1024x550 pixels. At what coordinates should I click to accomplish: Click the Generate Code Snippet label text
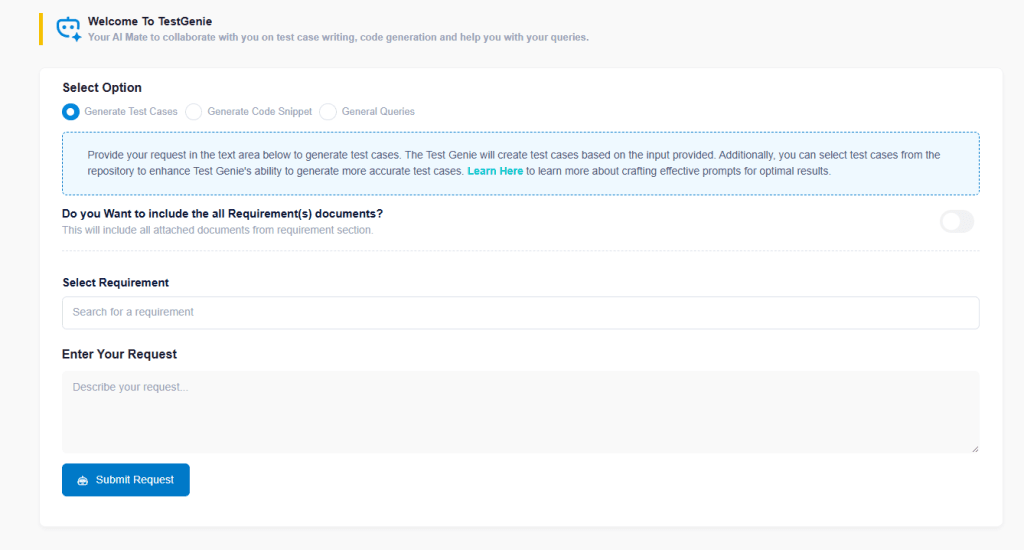[x=260, y=112]
